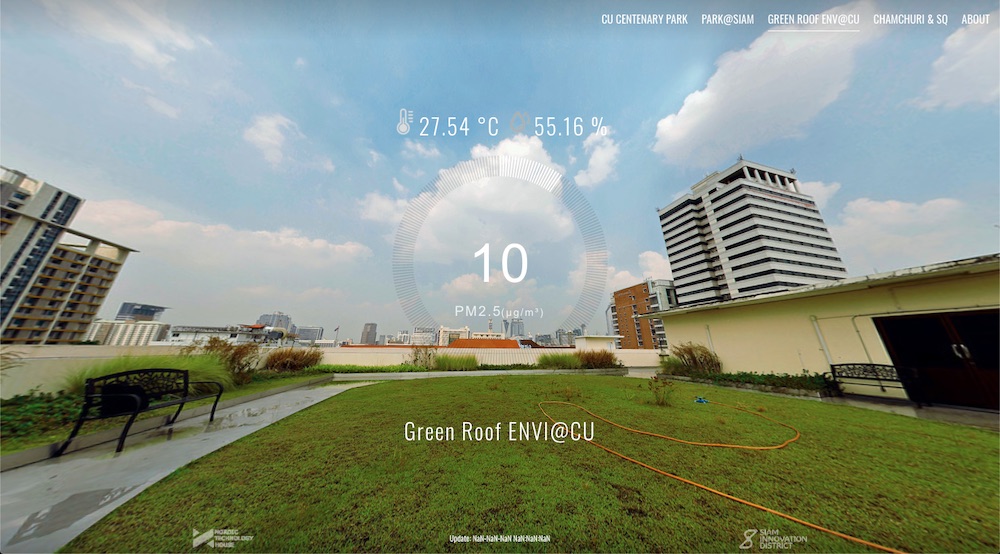Go to the Chamchuri & SQ location
Screen dimensions: 1000x554
pyautogui.click(x=910, y=19)
